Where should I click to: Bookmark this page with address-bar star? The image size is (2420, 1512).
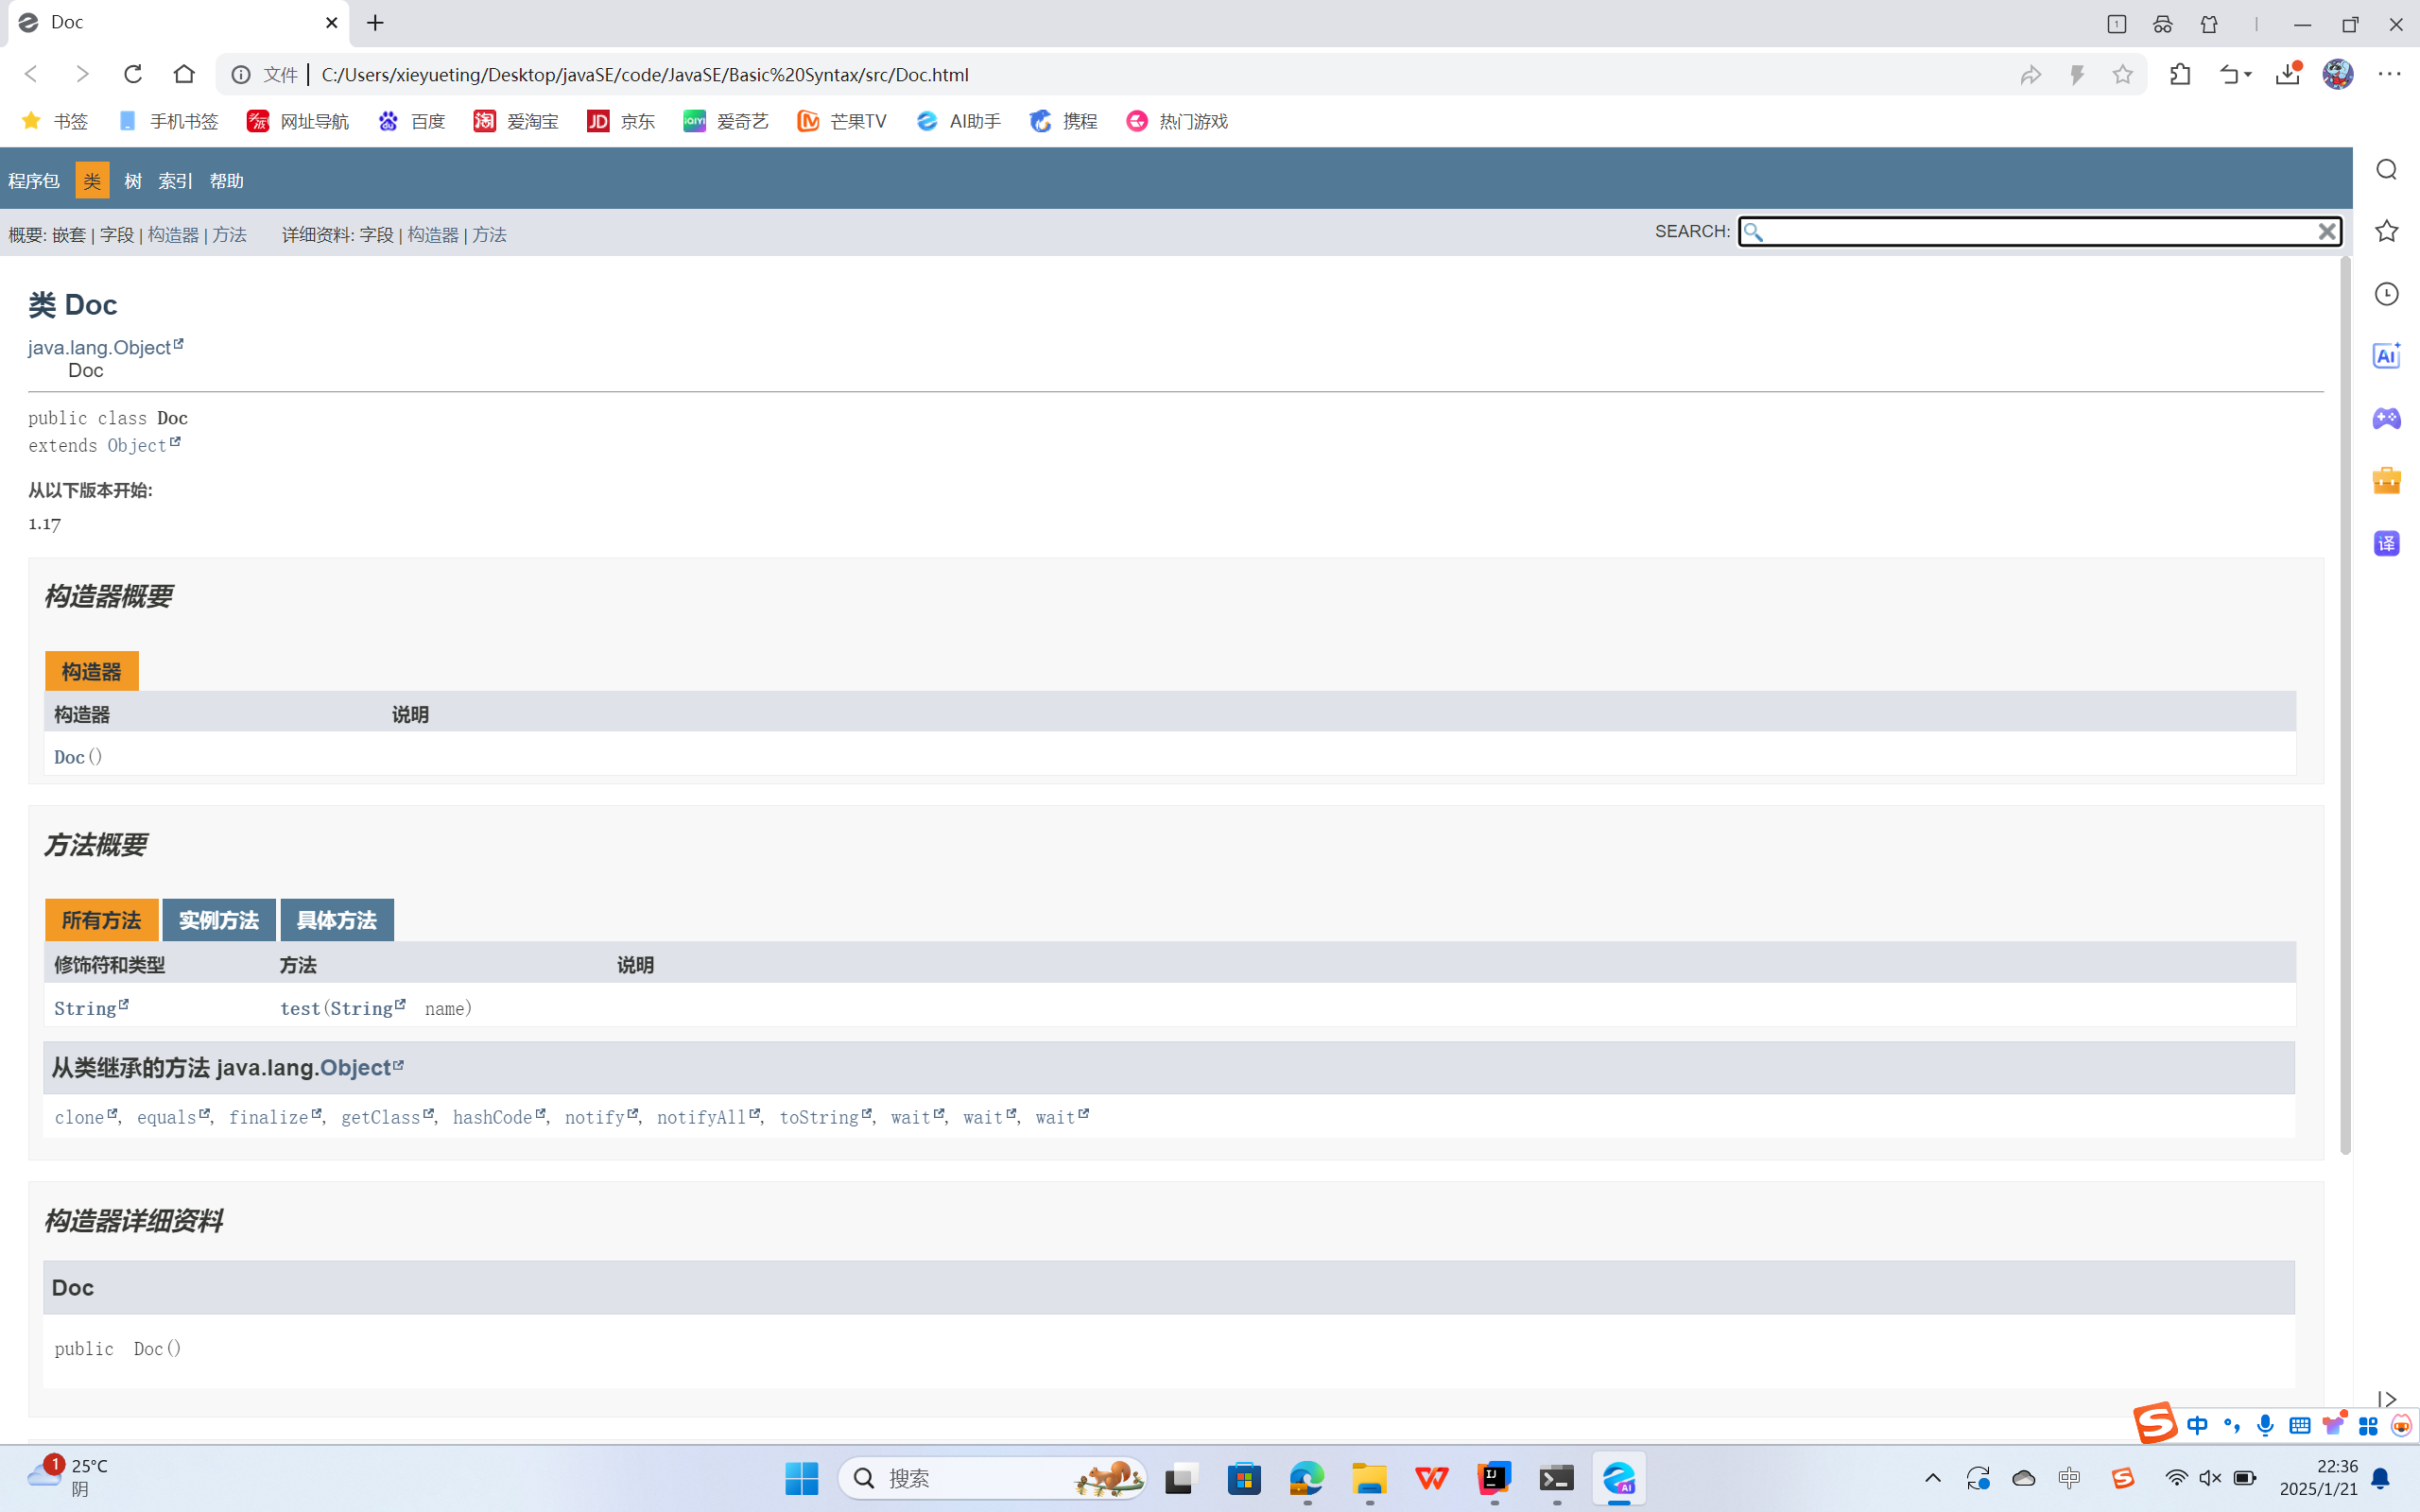tap(2122, 74)
